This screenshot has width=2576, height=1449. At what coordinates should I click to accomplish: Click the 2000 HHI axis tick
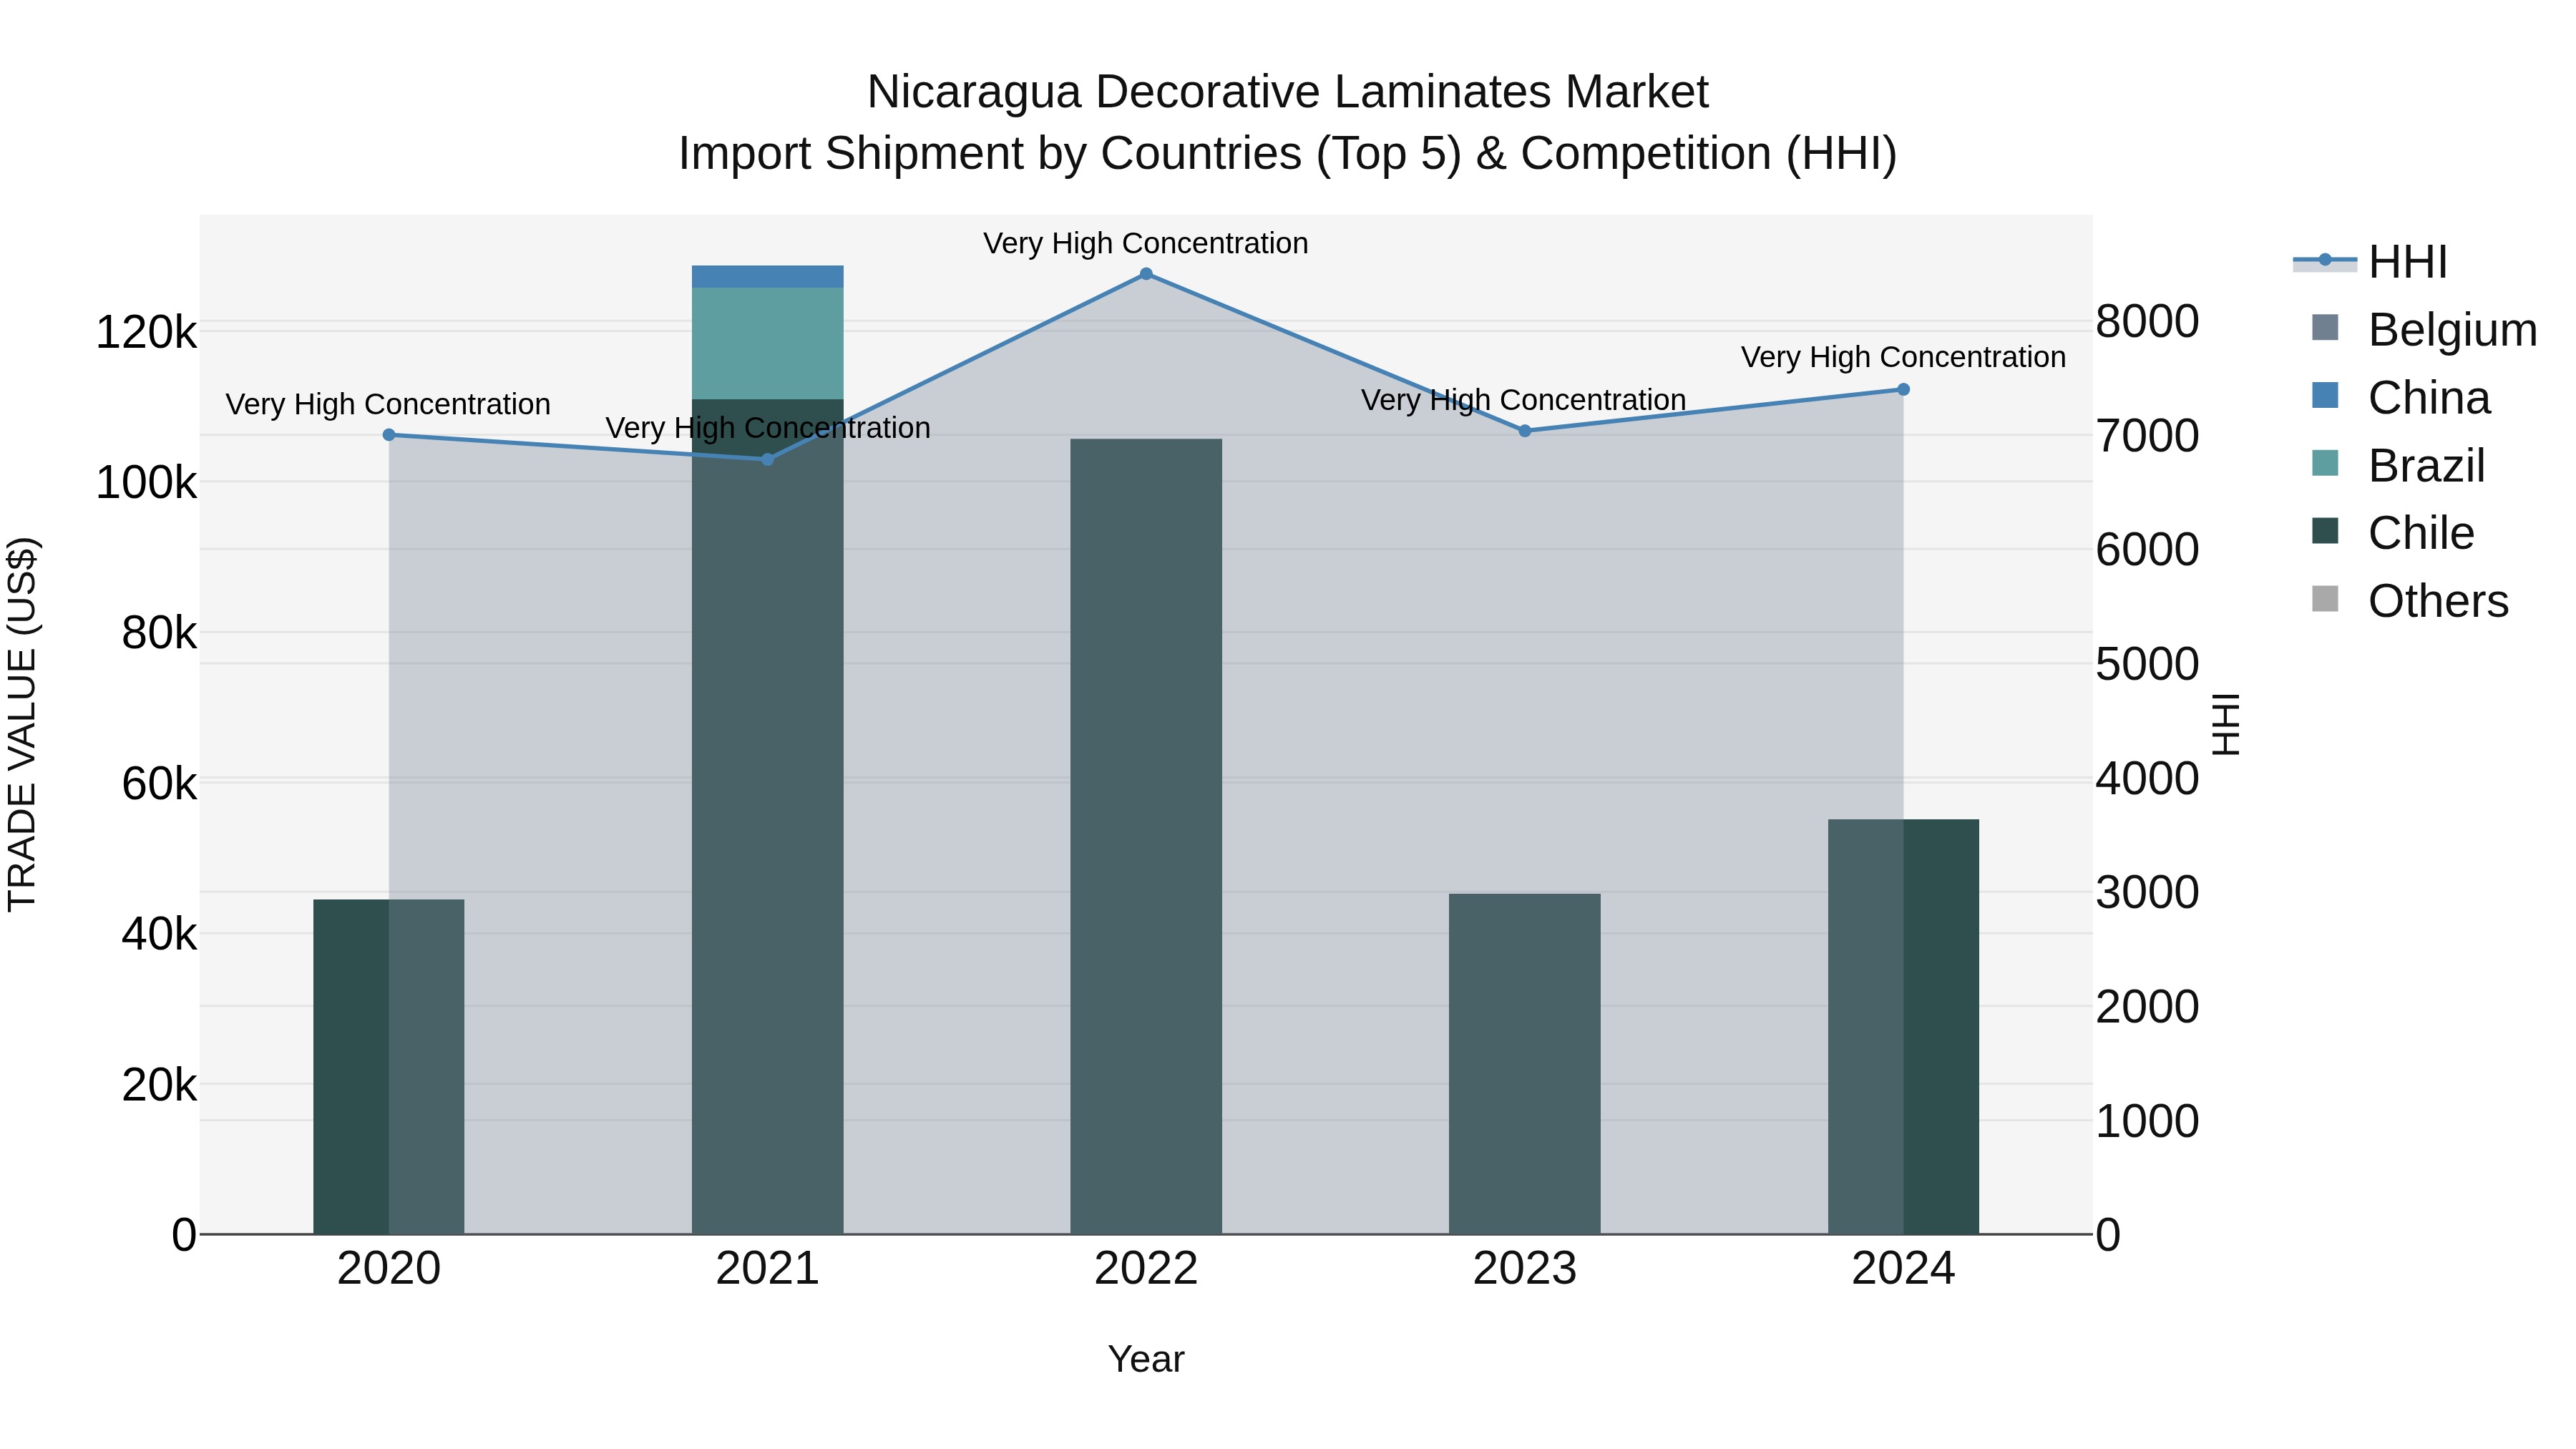[2147, 1007]
